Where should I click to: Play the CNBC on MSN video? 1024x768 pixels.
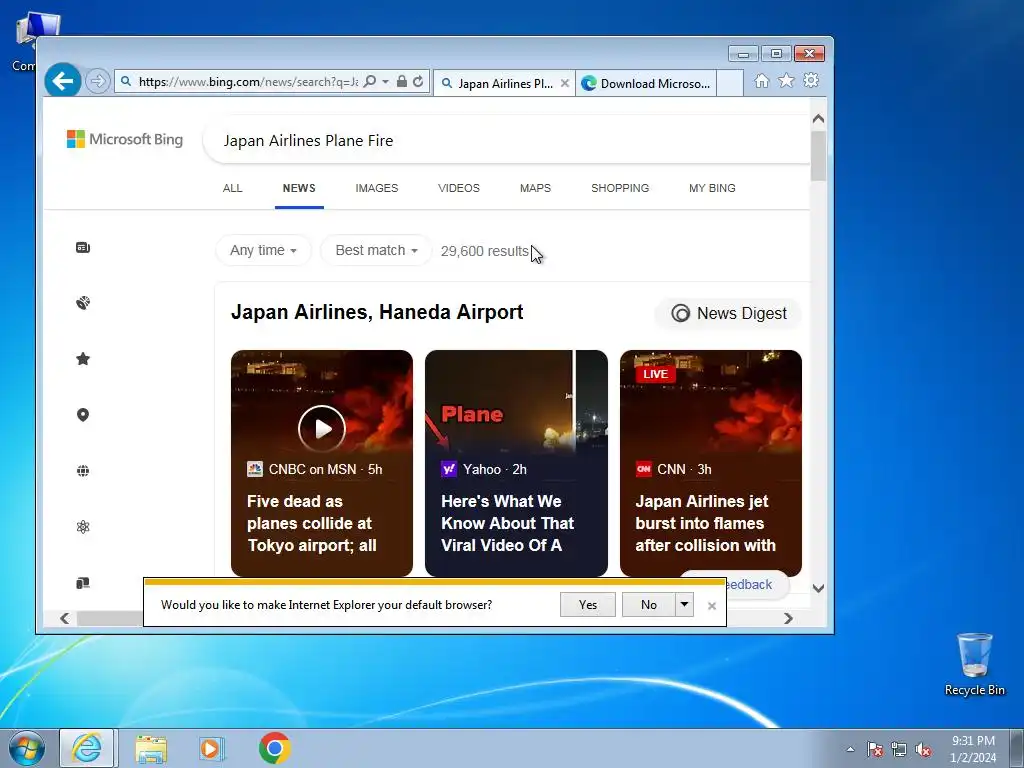coord(322,428)
